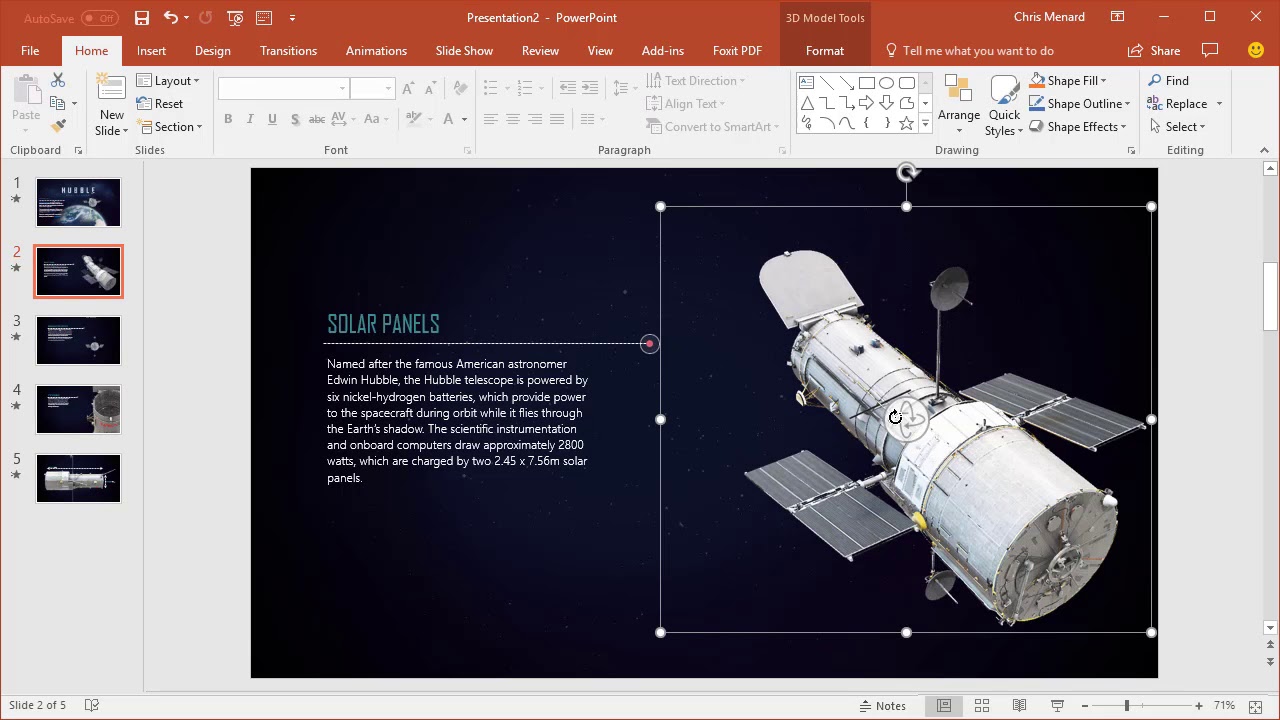1280x720 pixels.
Task: Toggle Bold formatting button
Action: [228, 119]
